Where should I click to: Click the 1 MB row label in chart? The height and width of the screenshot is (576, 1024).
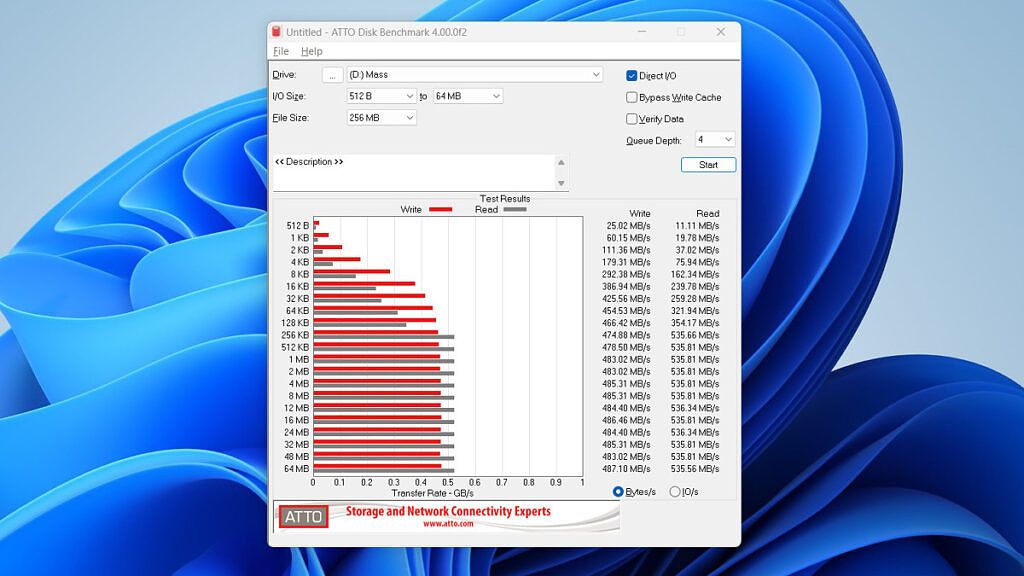click(298, 359)
